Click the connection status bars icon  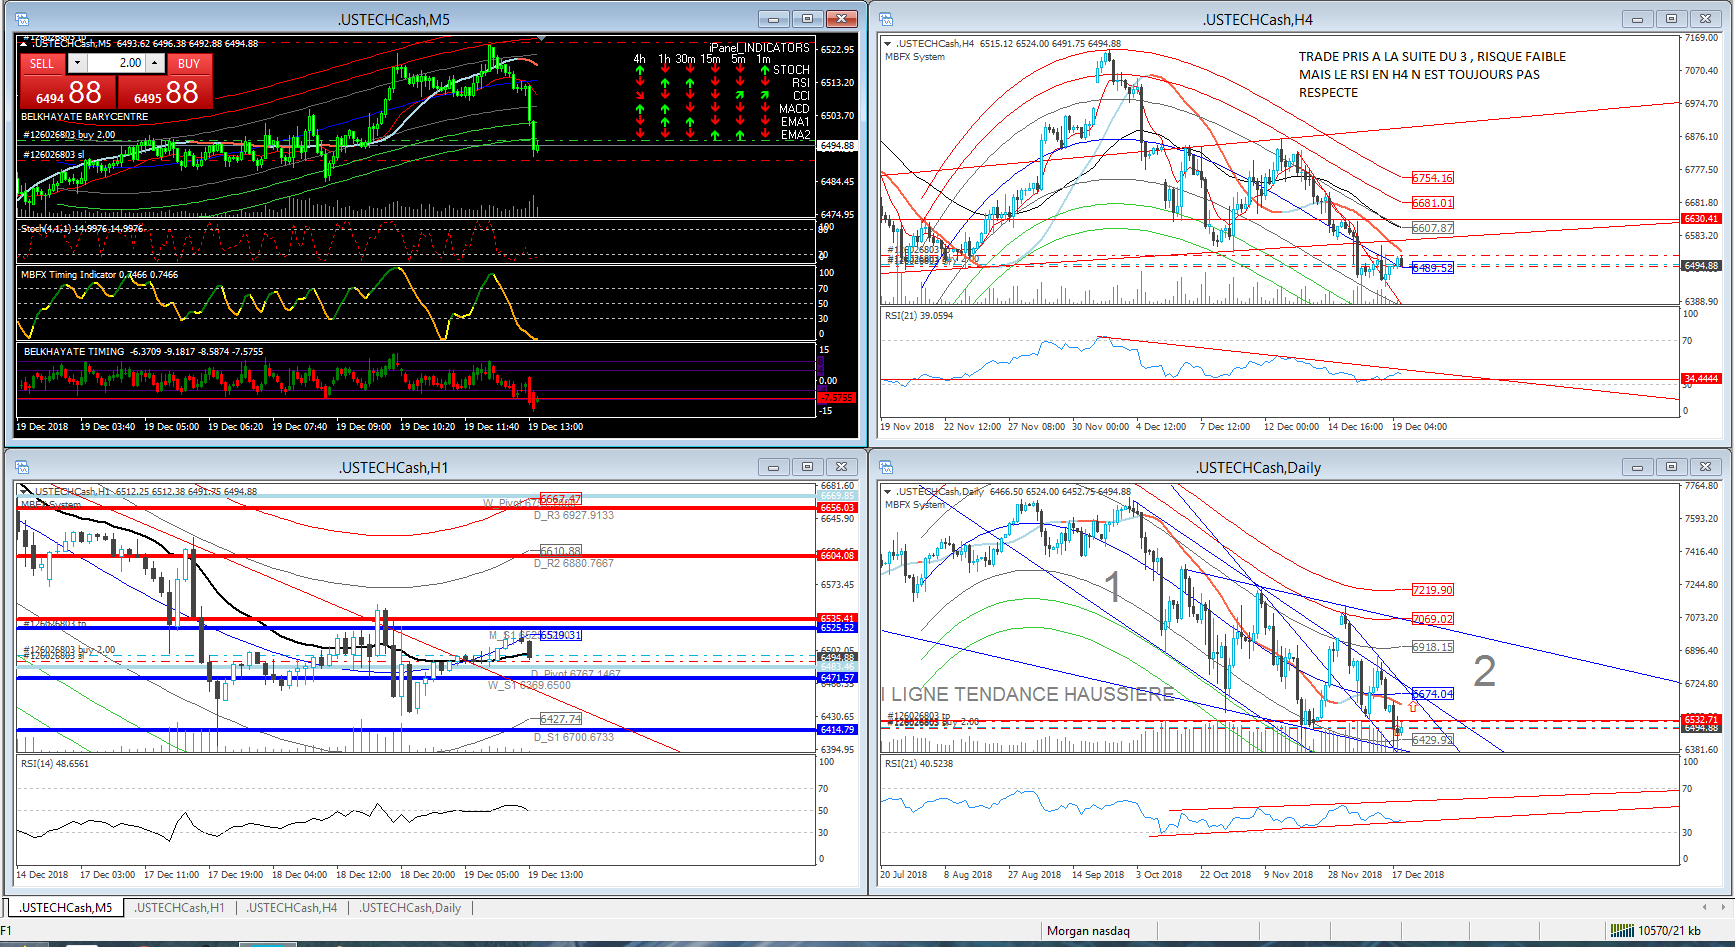coord(1621,931)
